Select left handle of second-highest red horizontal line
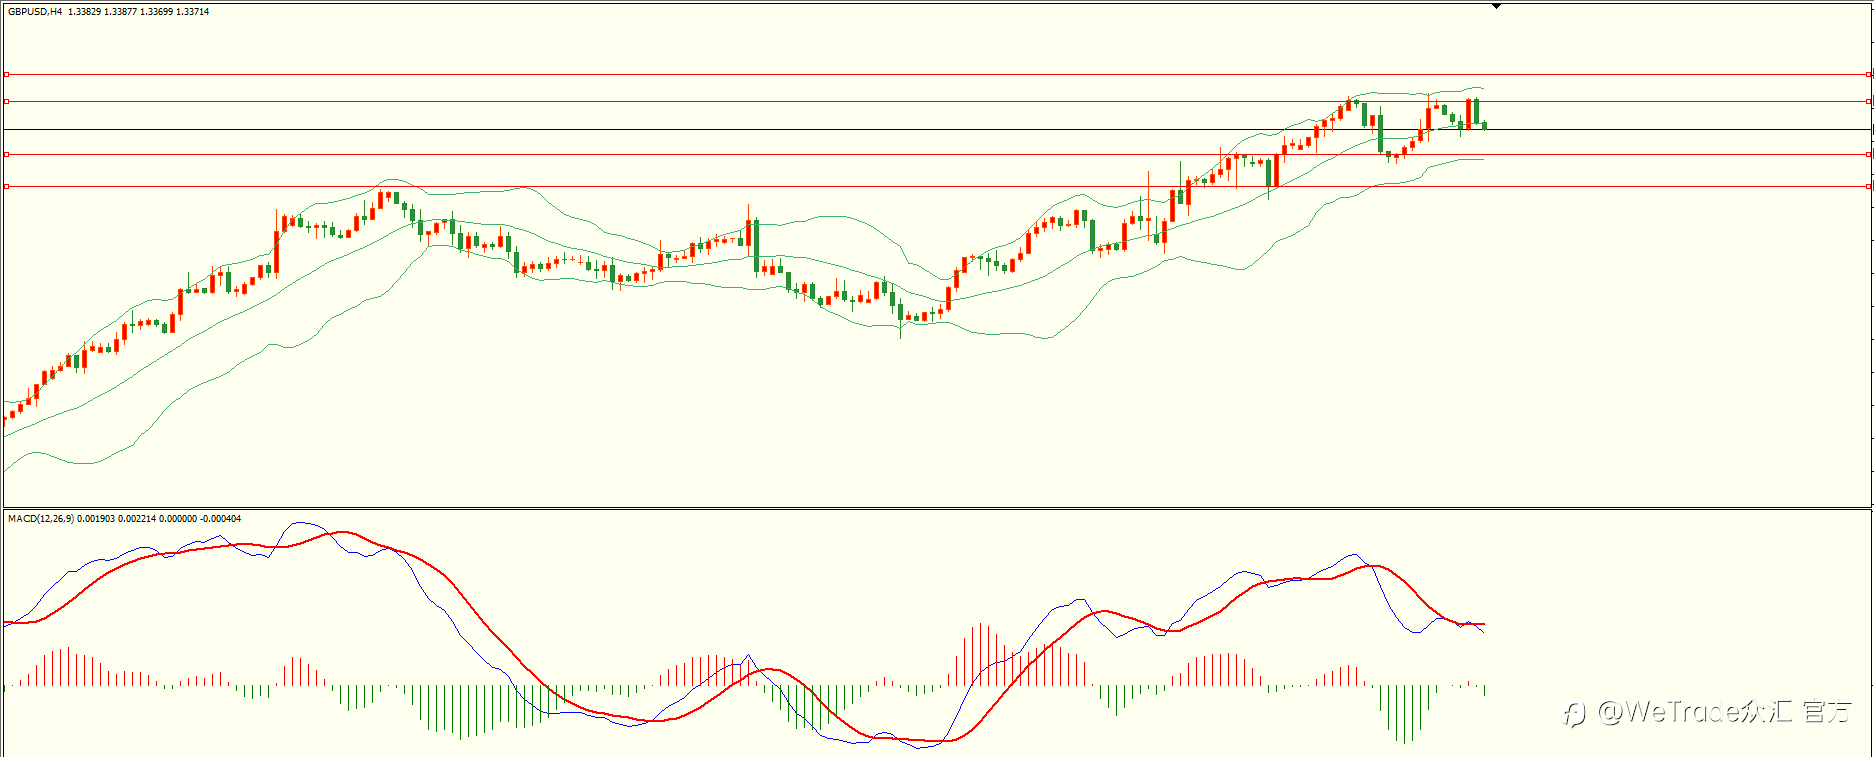Image resolution: width=1874 pixels, height=757 pixels. [x=6, y=101]
